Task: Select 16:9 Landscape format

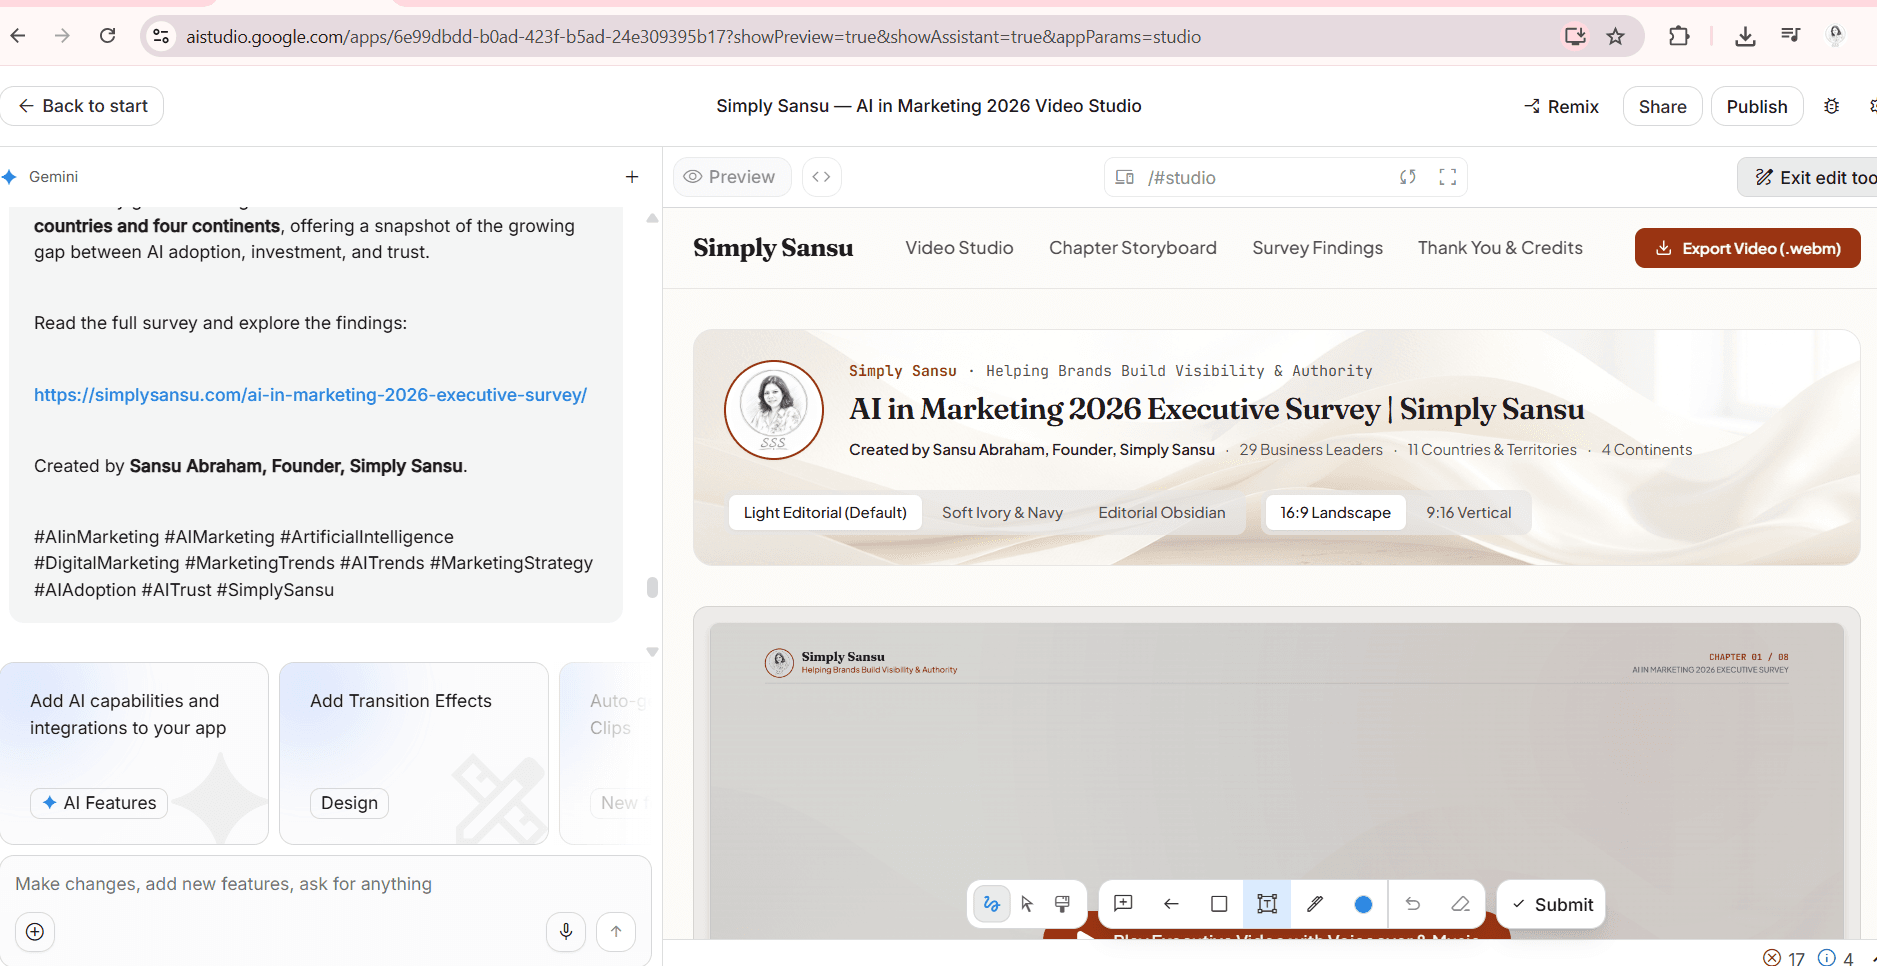Action: [x=1335, y=513]
